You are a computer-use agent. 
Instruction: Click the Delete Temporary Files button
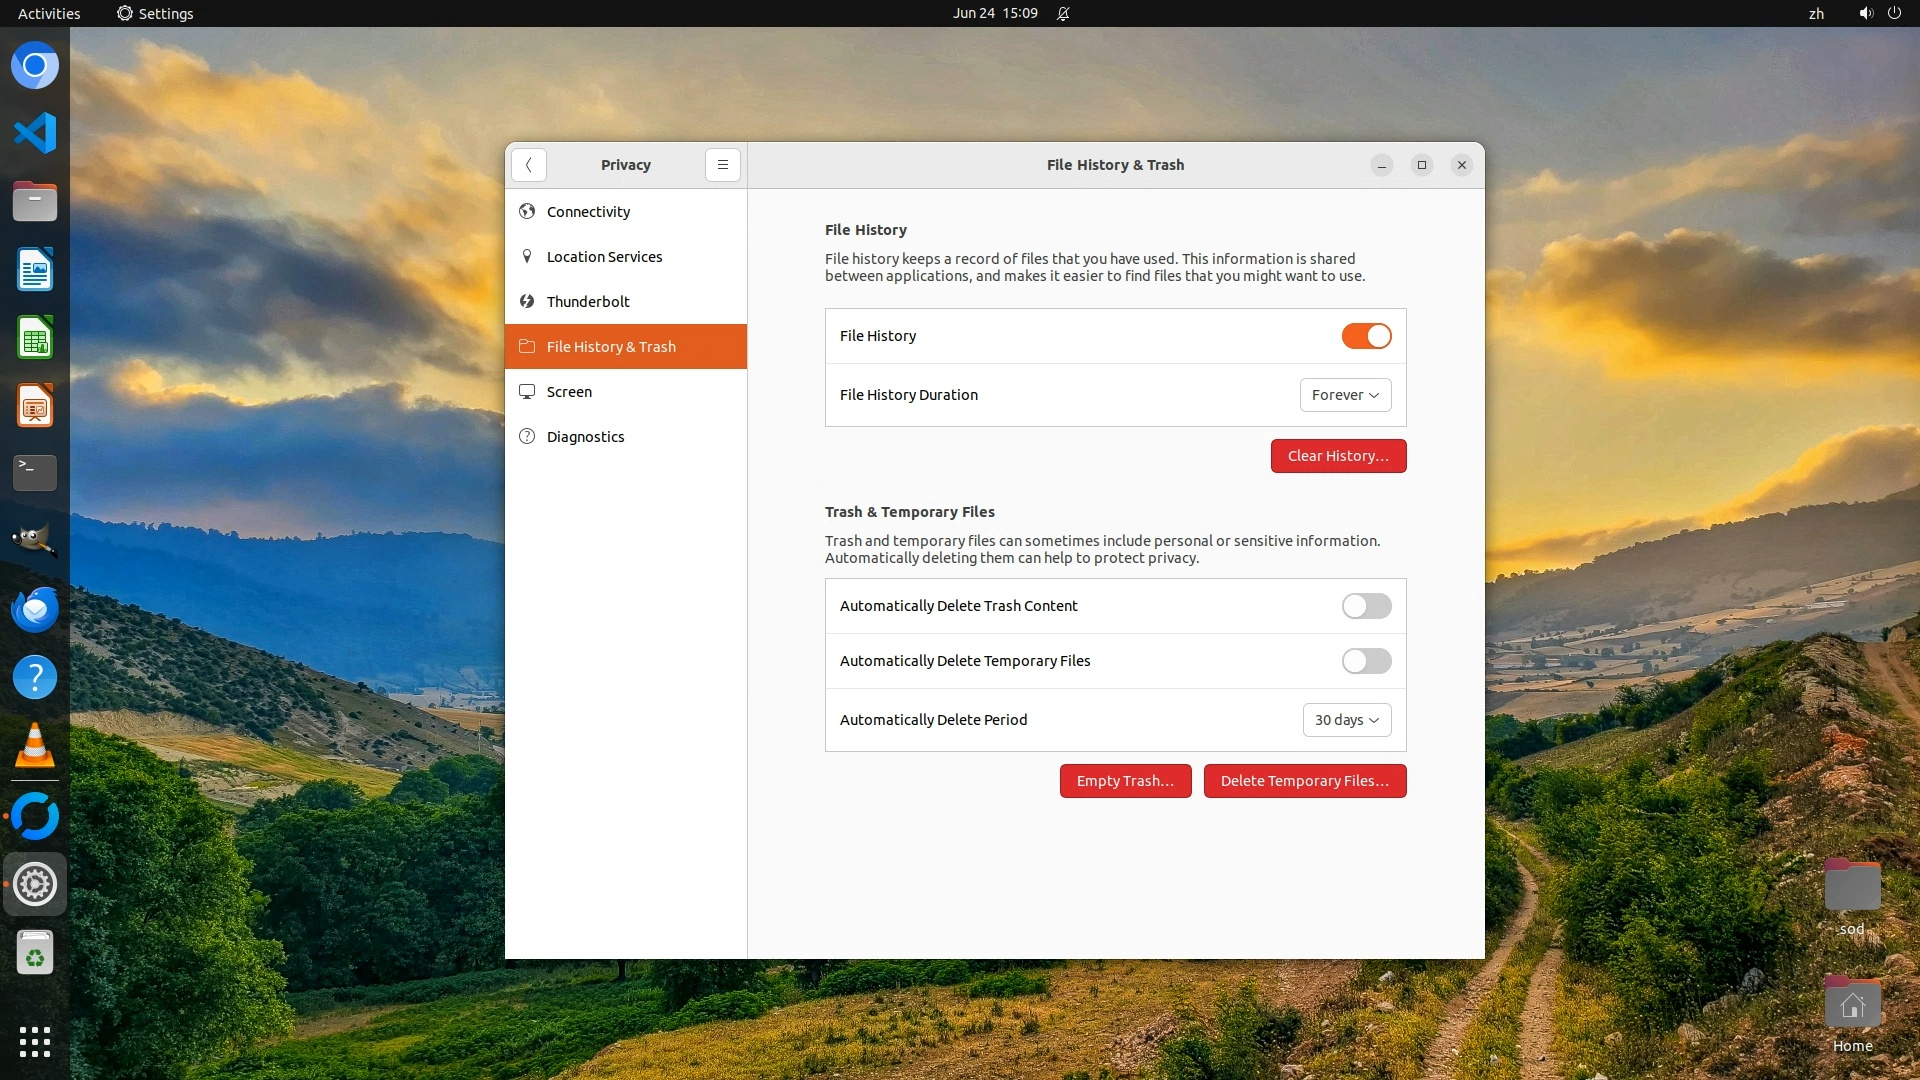coord(1304,781)
